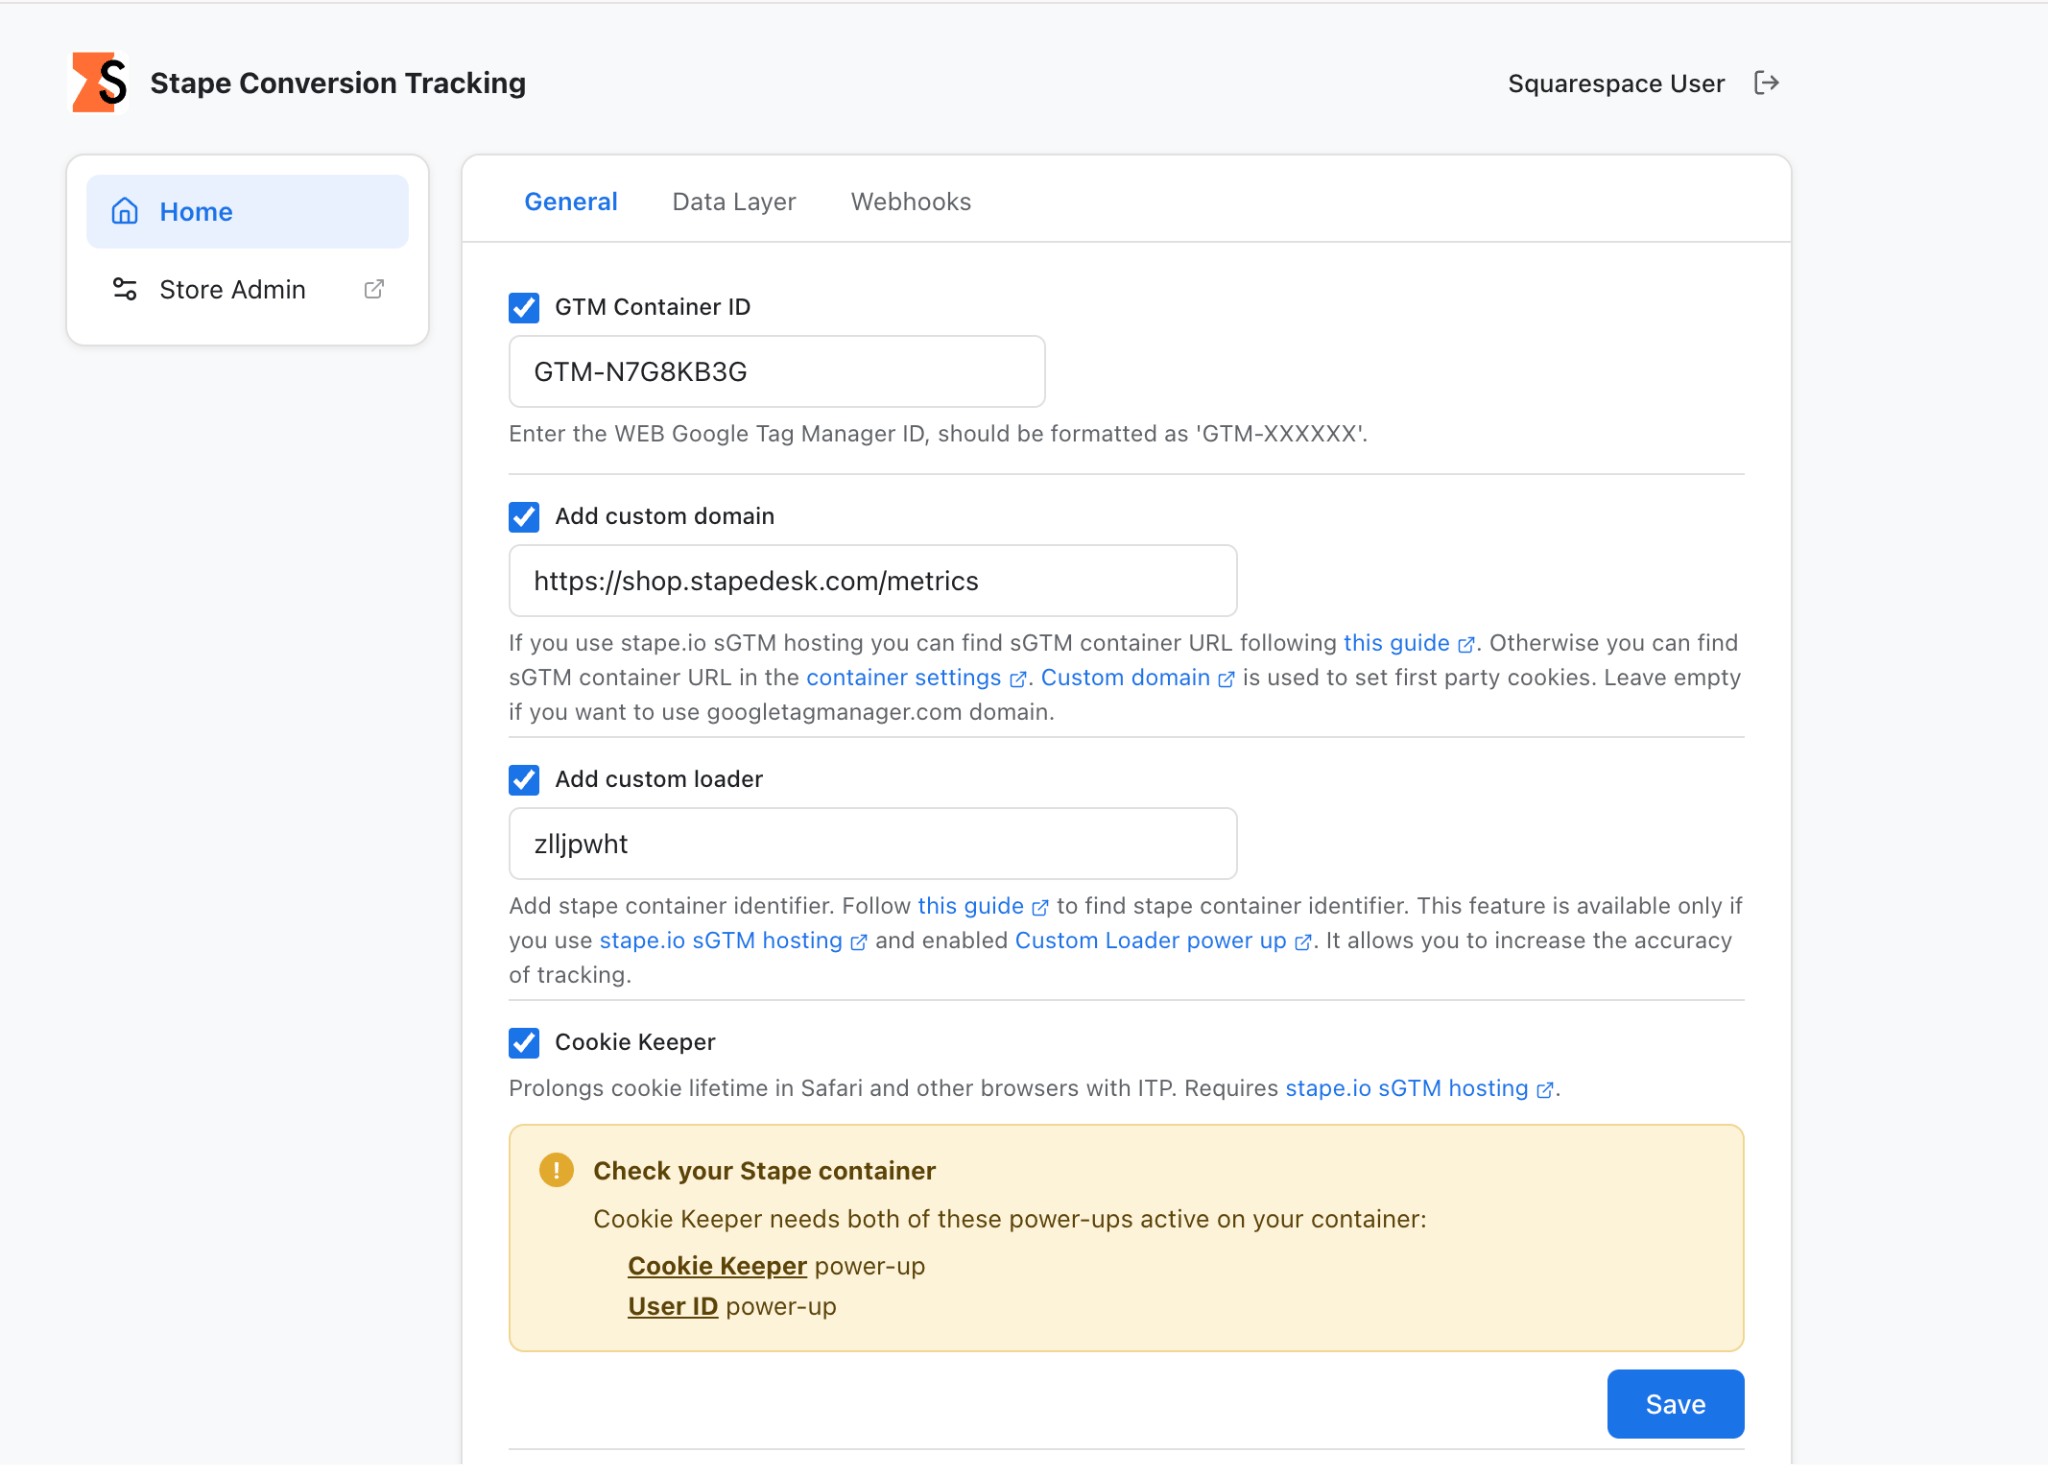Open 'this guide' link in custom loader help

pos(982,906)
